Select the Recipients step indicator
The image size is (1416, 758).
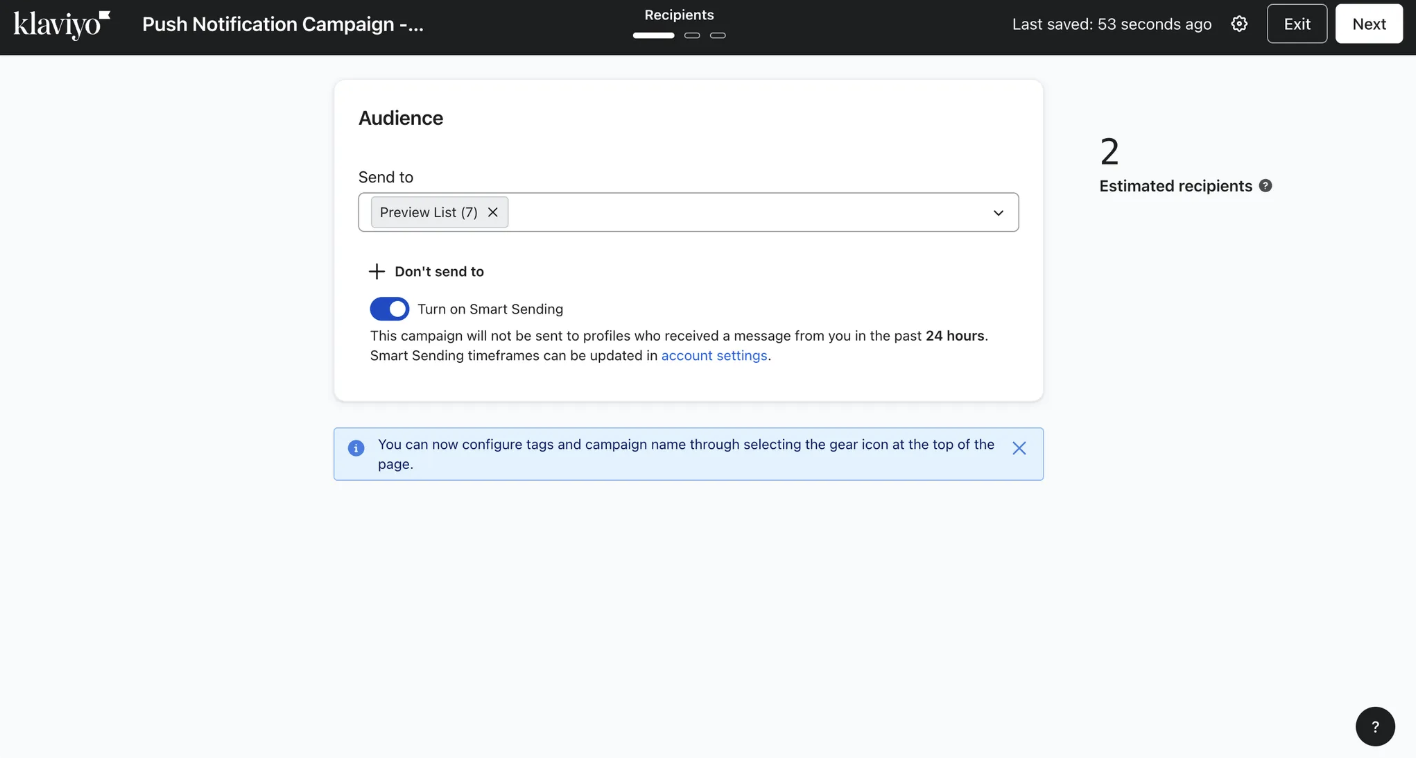(654, 35)
